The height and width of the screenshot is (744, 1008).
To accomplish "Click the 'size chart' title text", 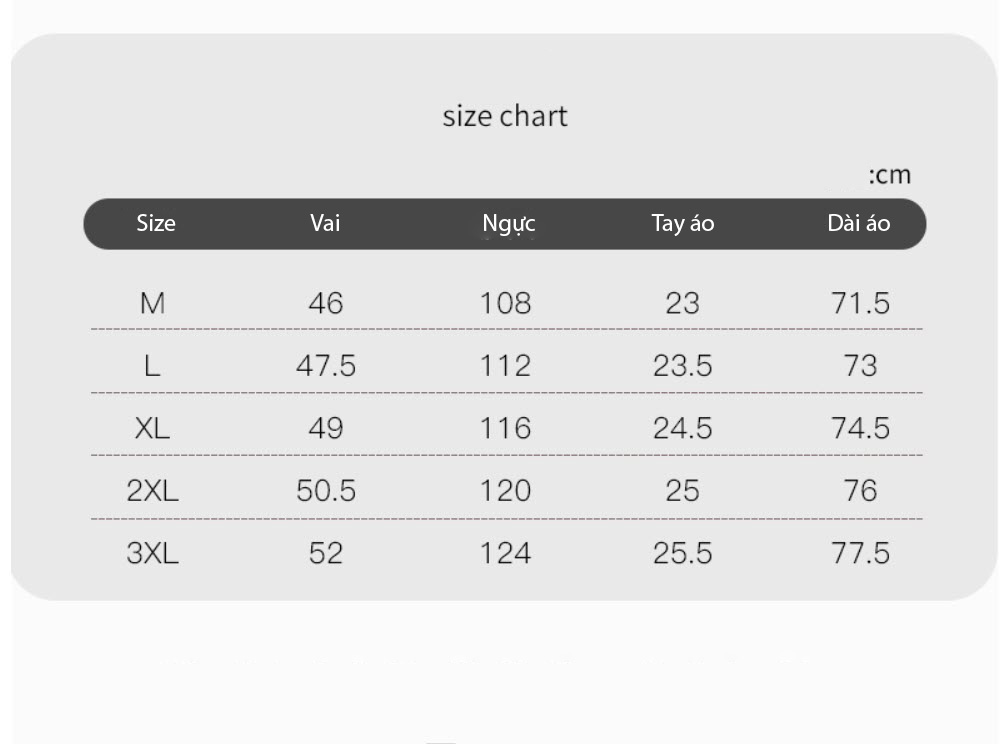I will click(505, 116).
